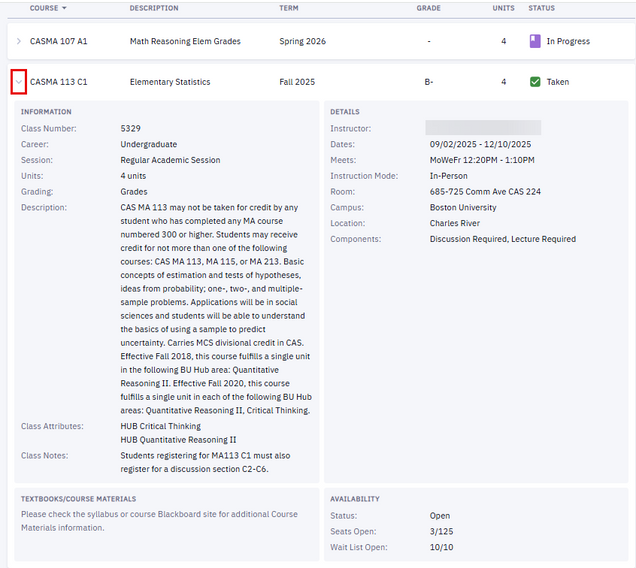Click the Blackboard course materials note
The width and height of the screenshot is (636, 568).
(159, 521)
